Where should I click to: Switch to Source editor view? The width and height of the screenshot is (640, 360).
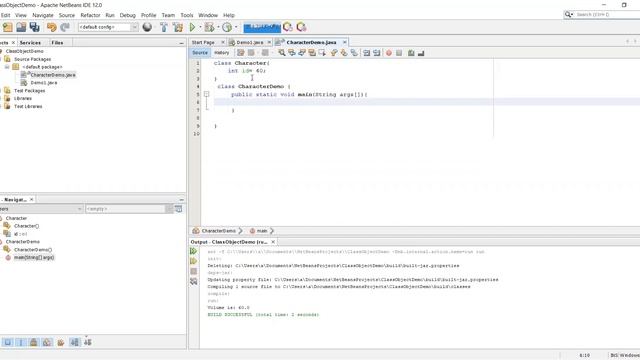[200, 53]
